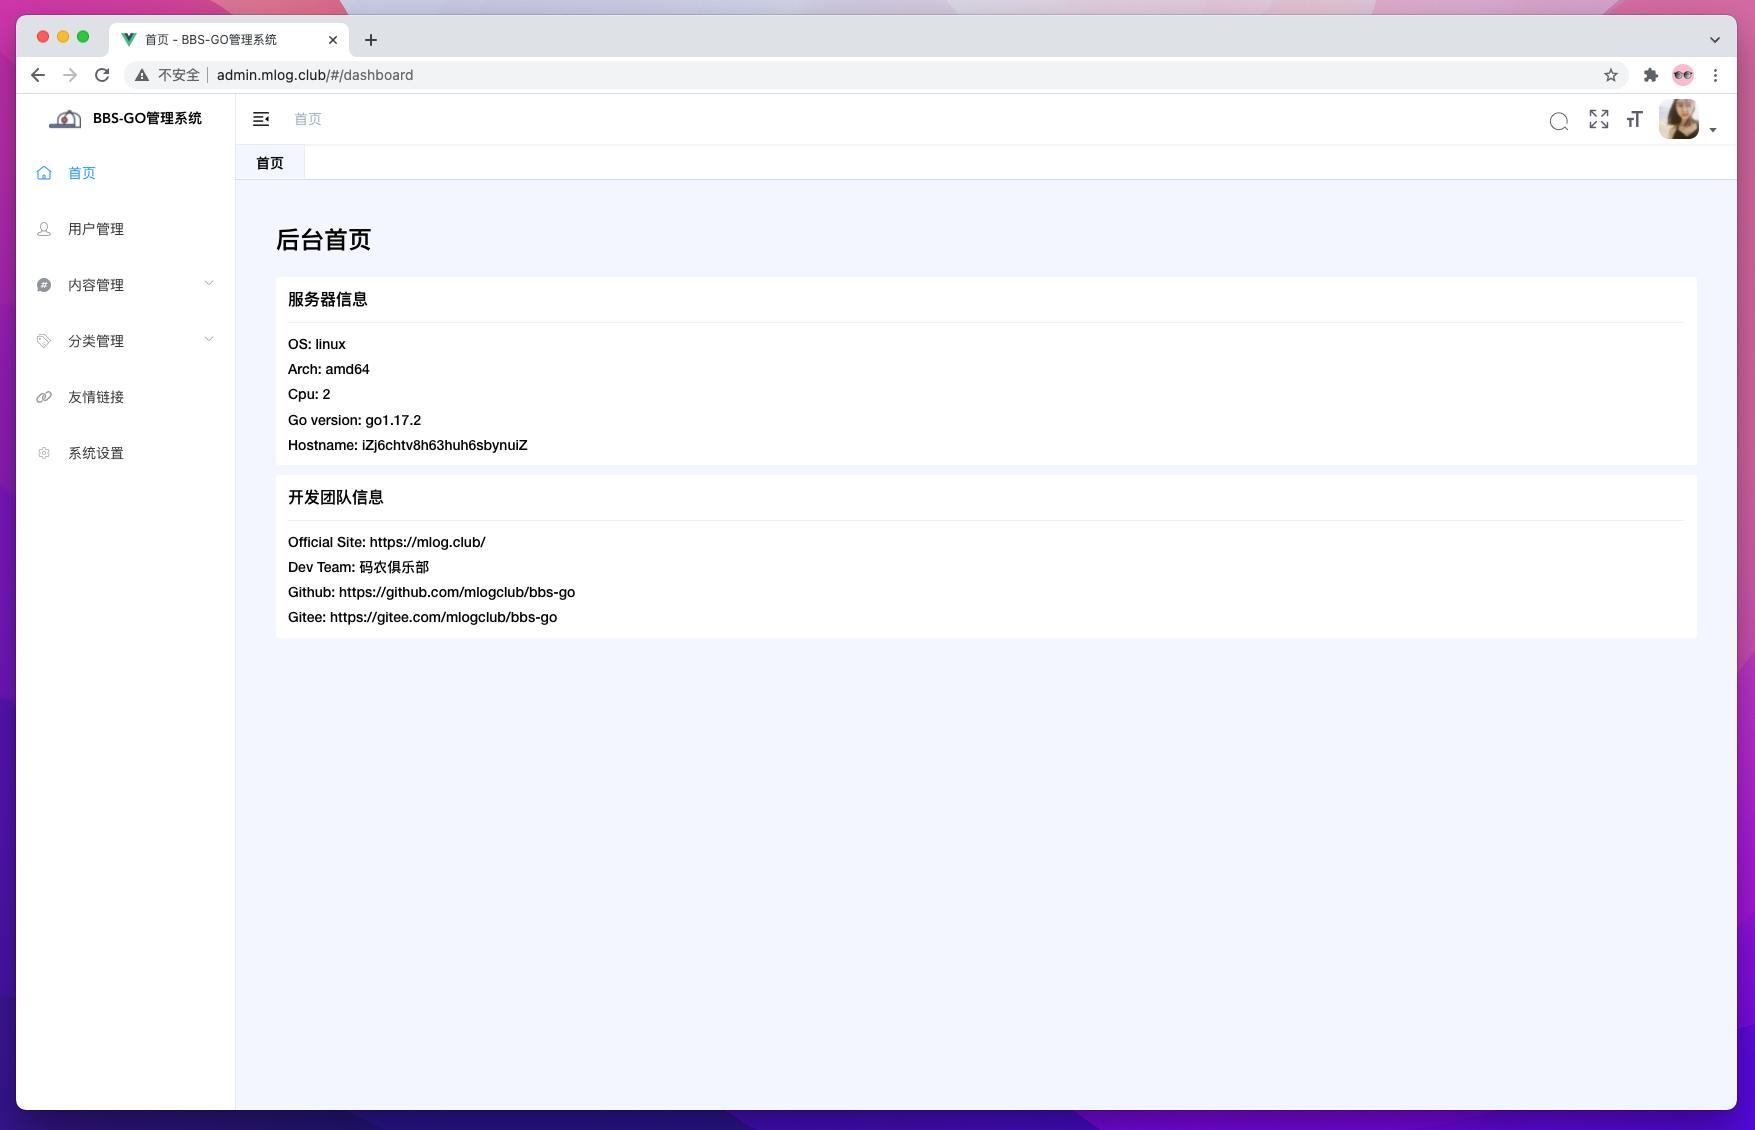Click the address bar URL
Image resolution: width=1755 pixels, height=1130 pixels.
(315, 75)
